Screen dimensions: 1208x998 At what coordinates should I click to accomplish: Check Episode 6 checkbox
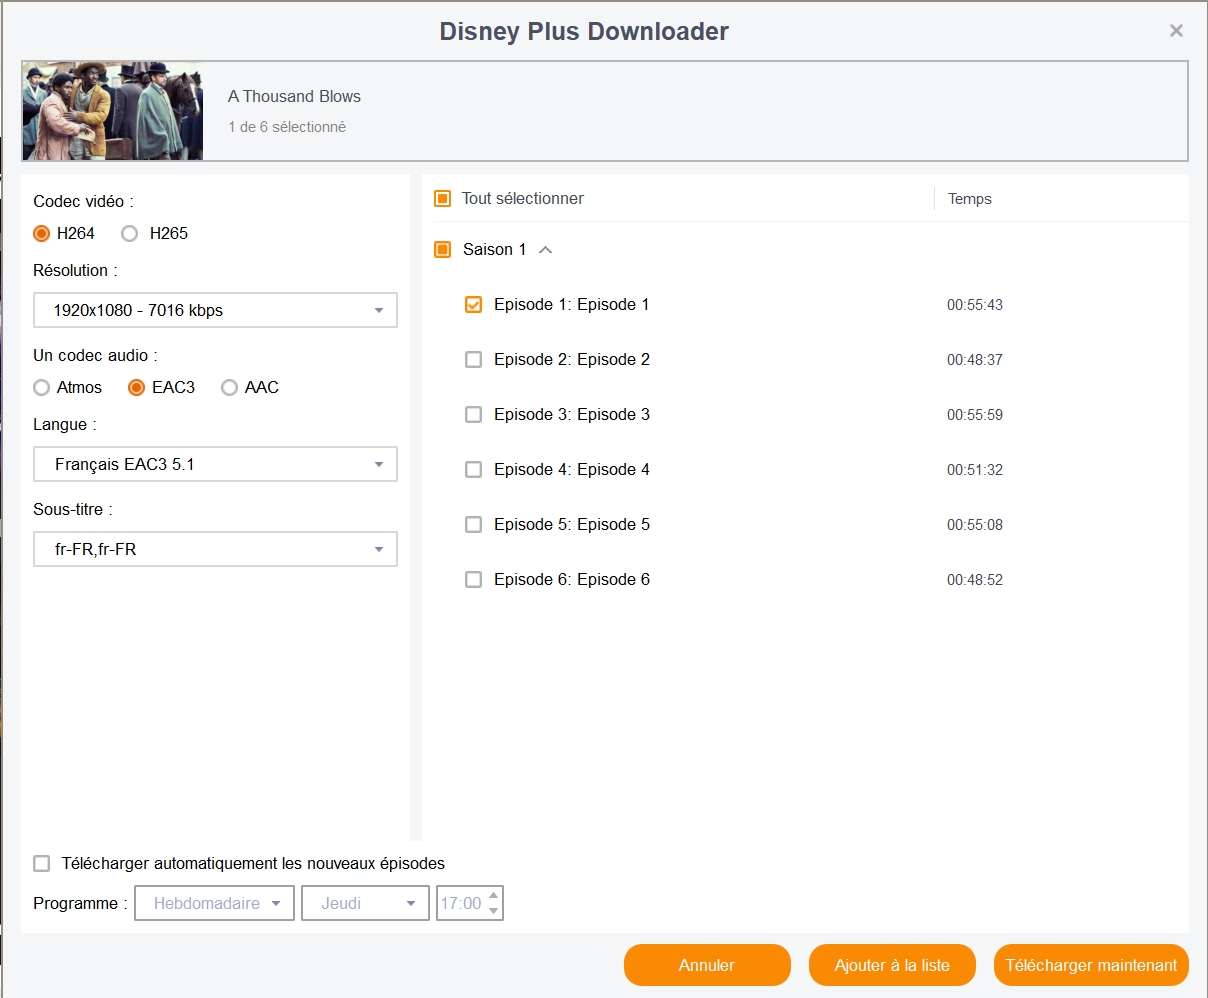coord(474,579)
